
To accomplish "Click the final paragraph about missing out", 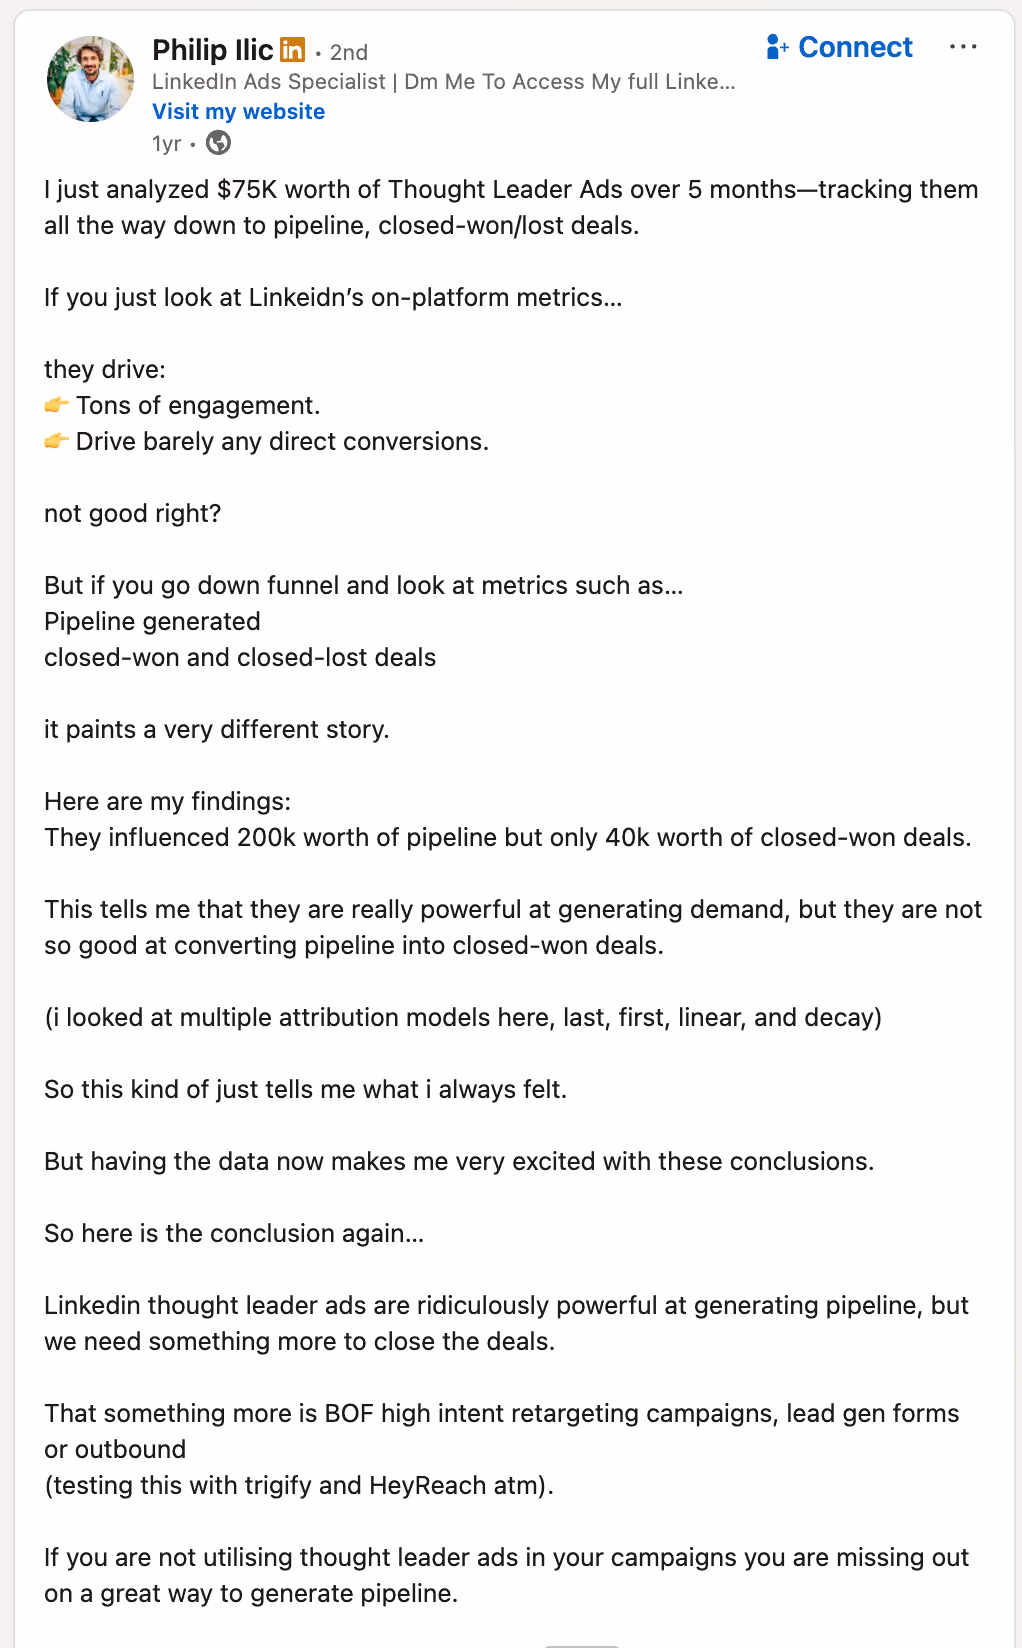I will click(506, 1575).
